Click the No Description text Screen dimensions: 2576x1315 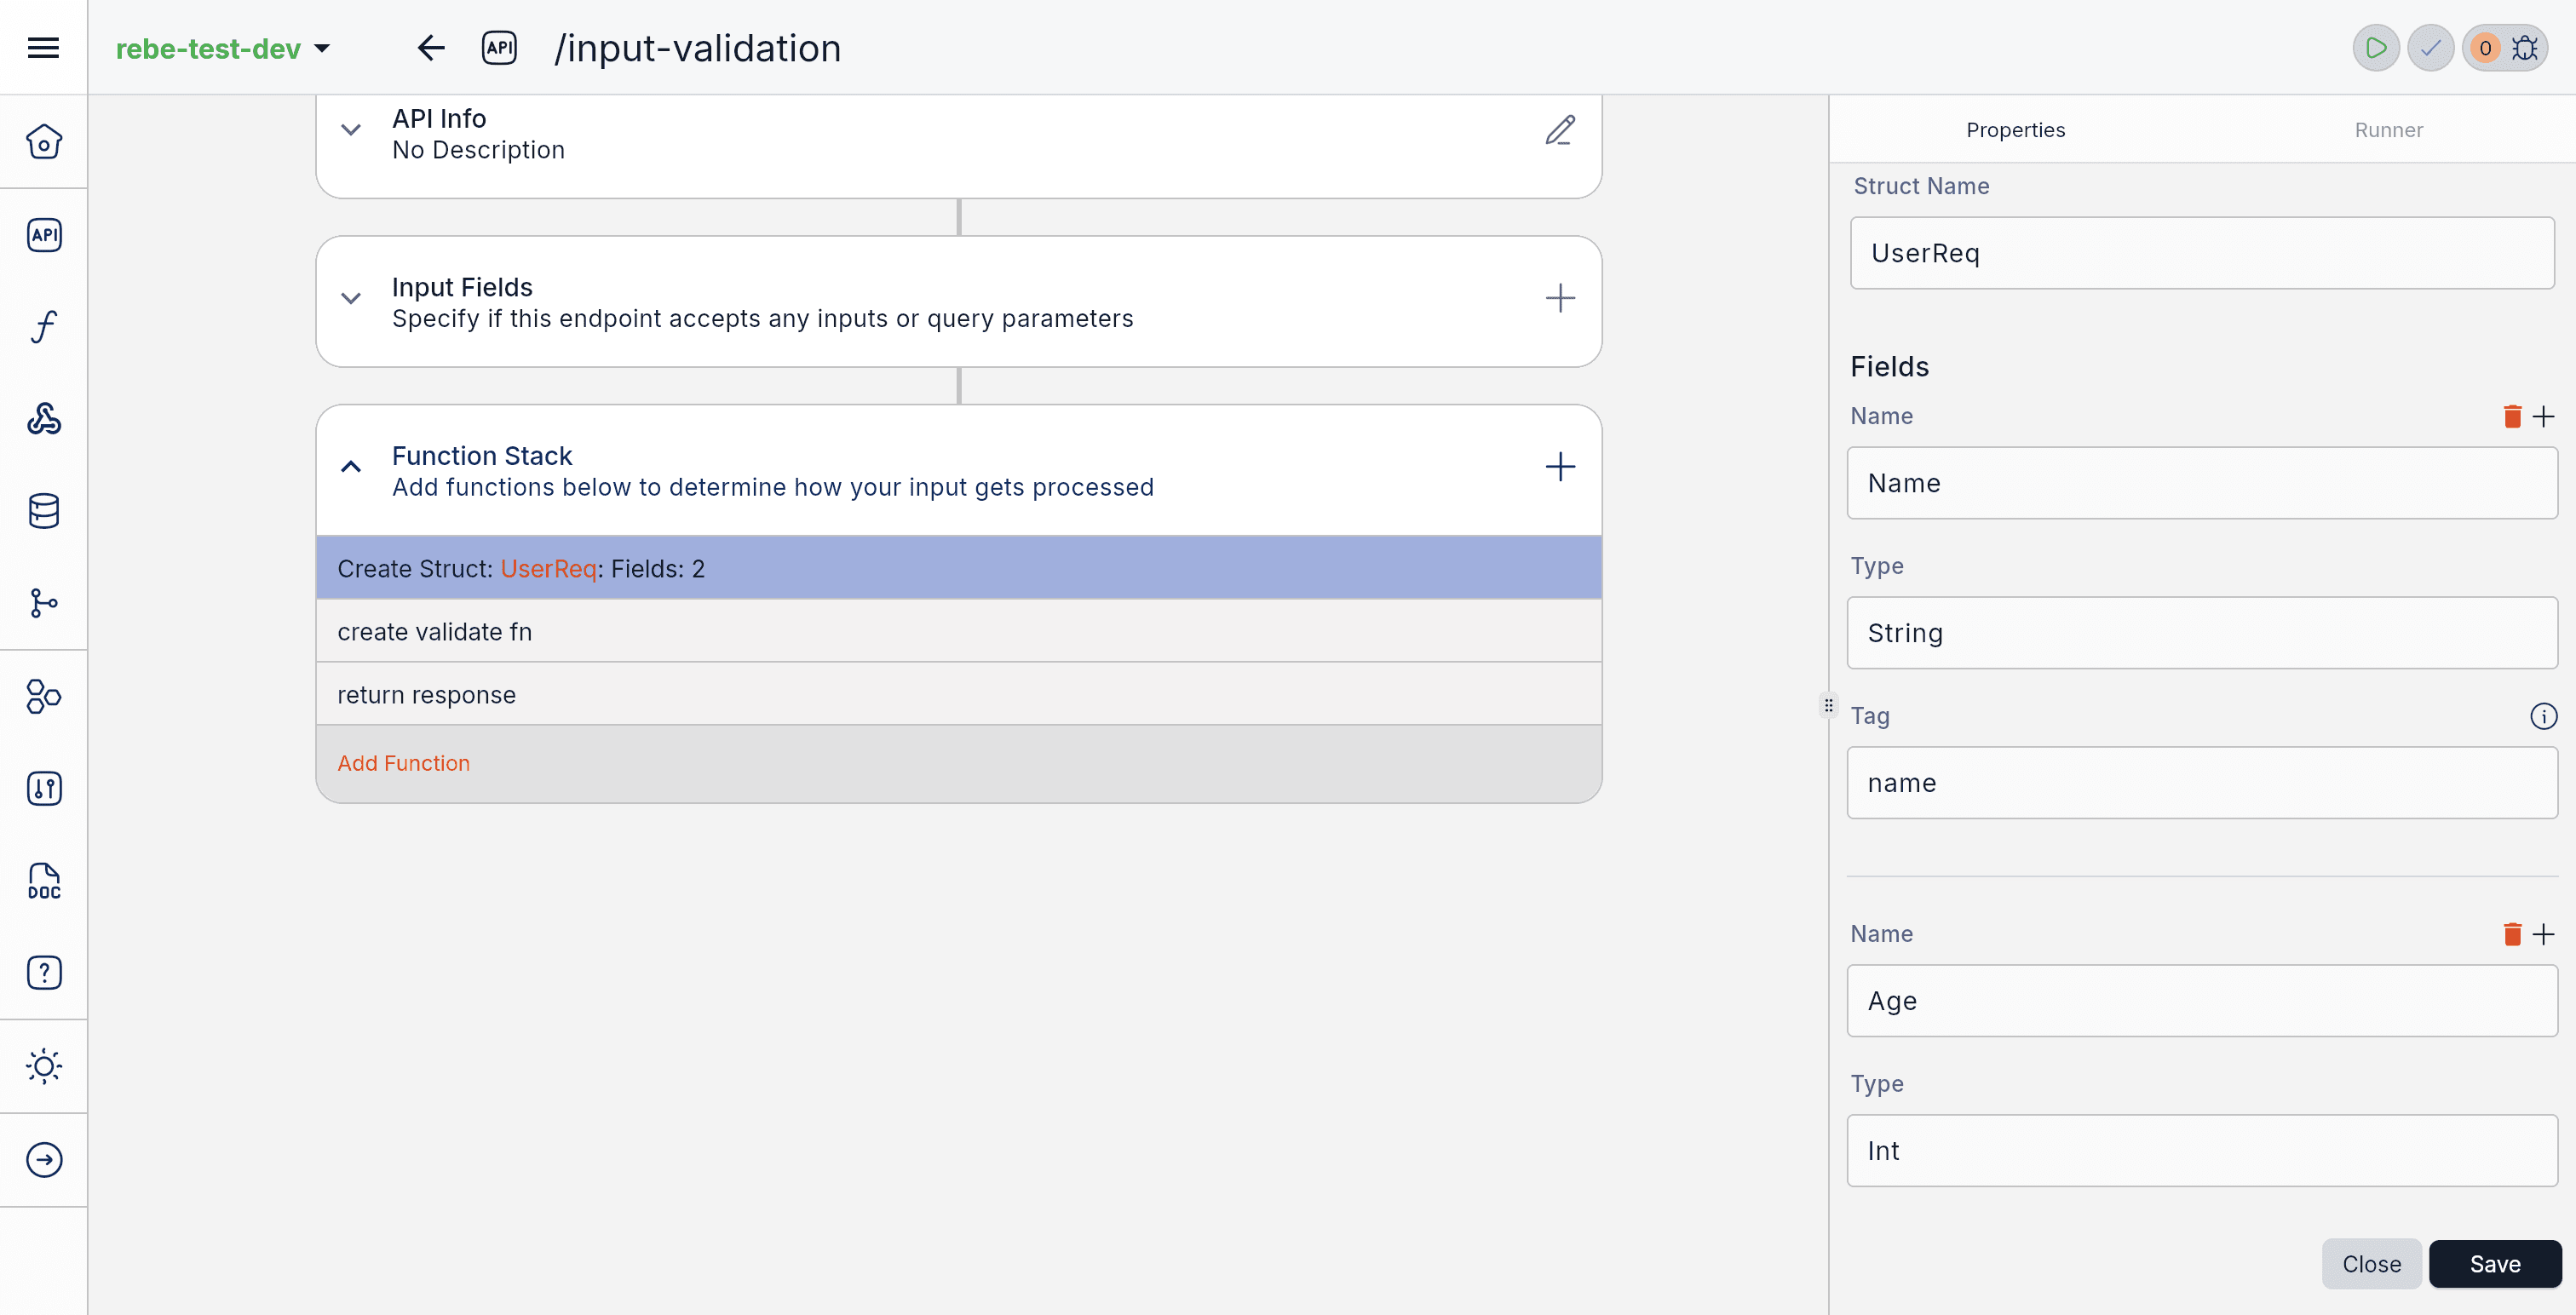[478, 150]
